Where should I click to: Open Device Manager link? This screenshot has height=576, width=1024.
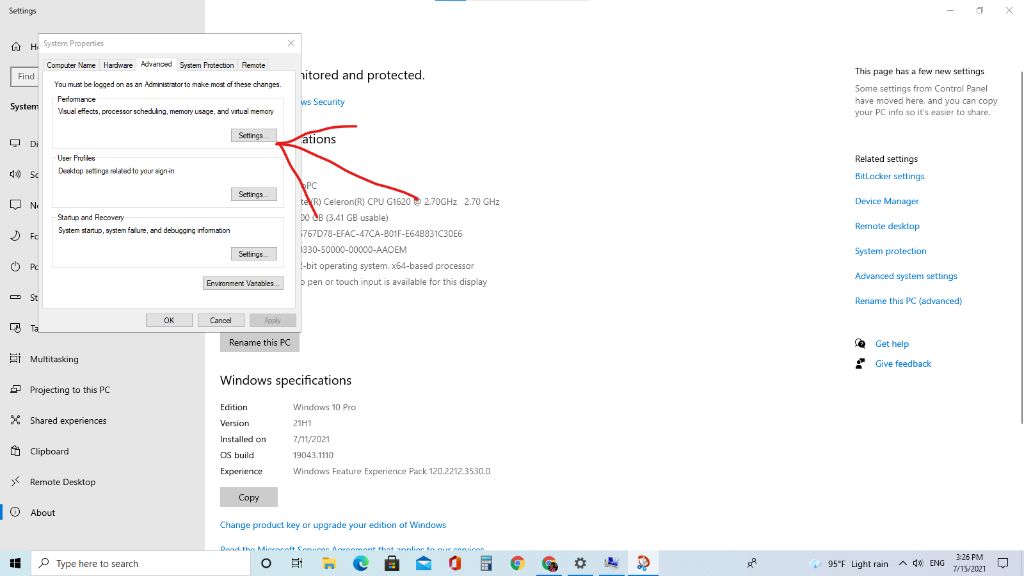(x=887, y=201)
